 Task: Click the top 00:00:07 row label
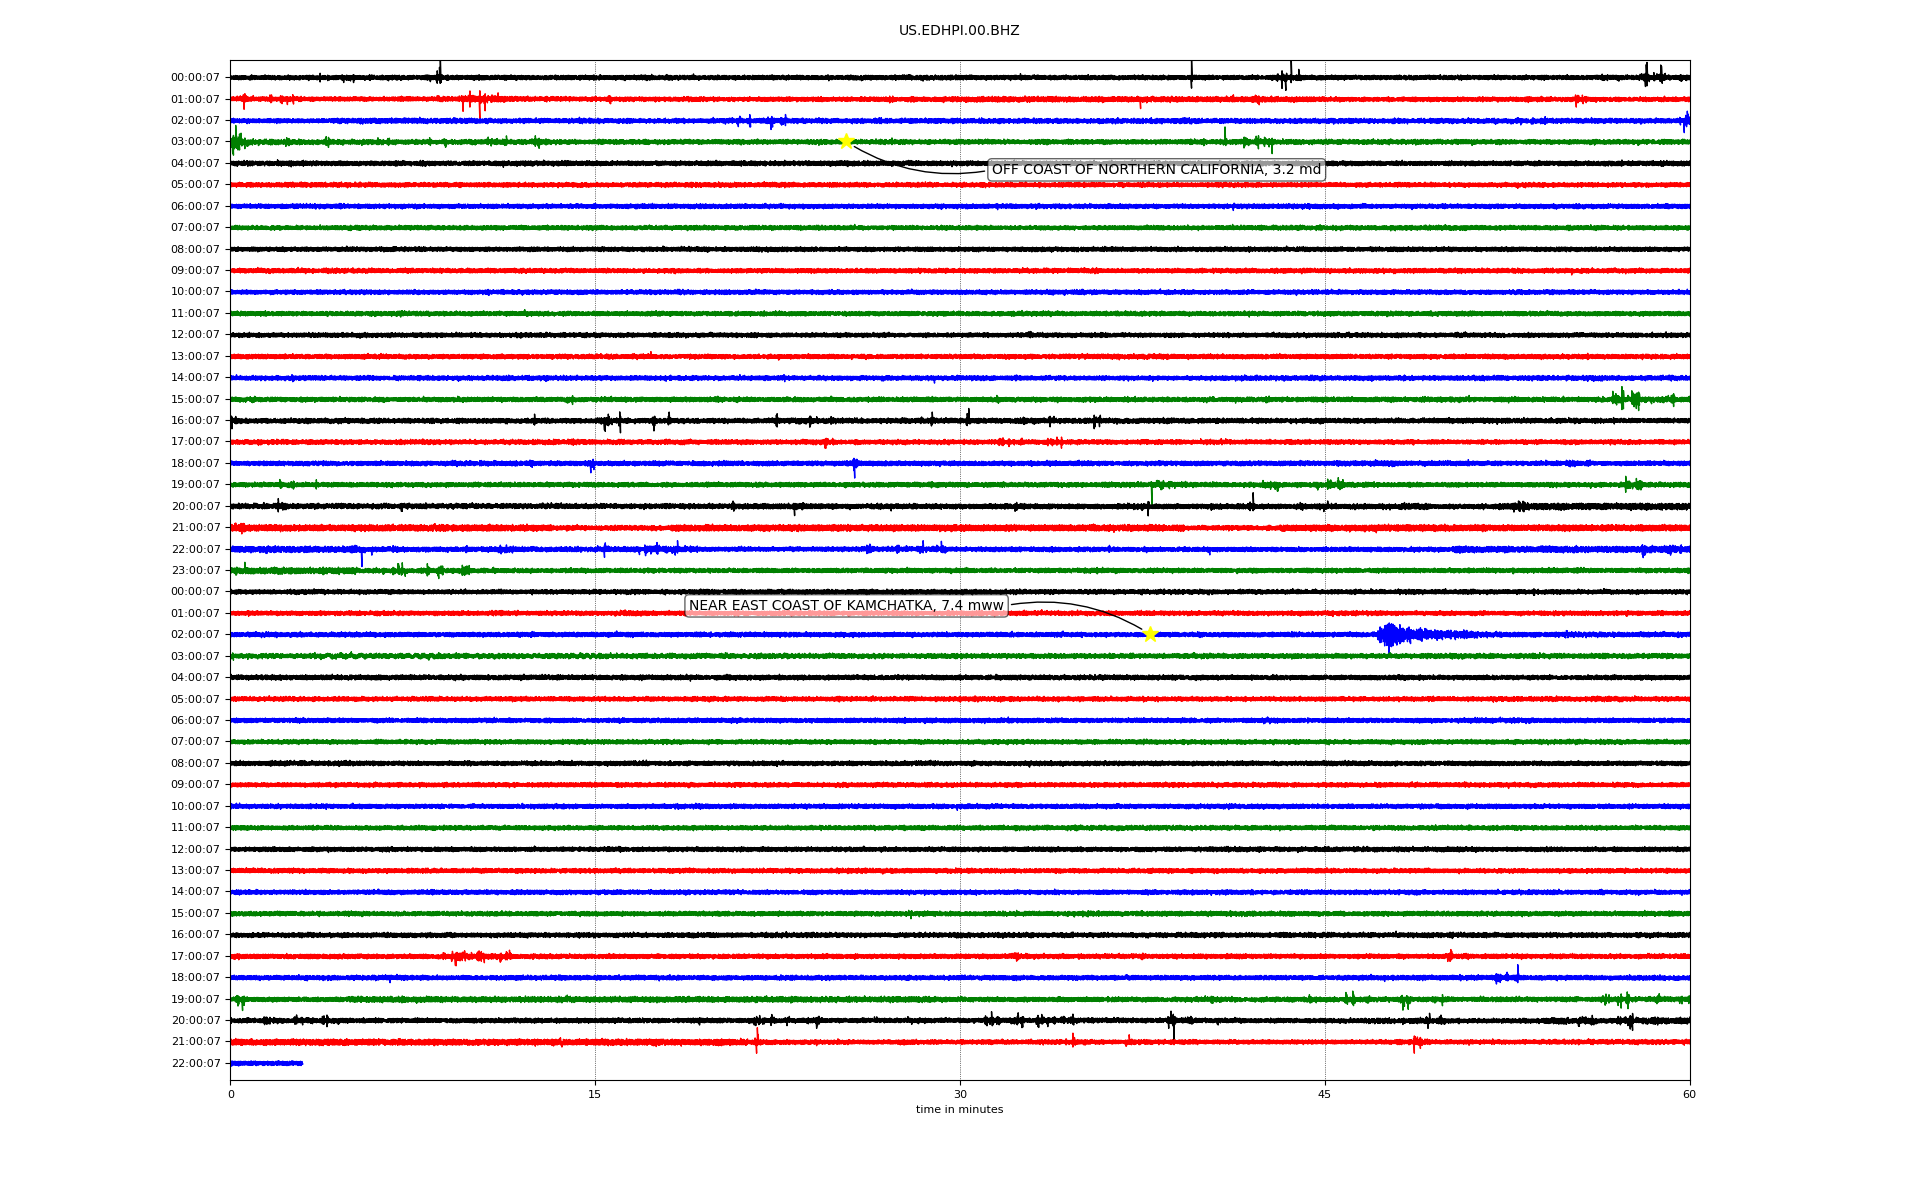point(195,78)
